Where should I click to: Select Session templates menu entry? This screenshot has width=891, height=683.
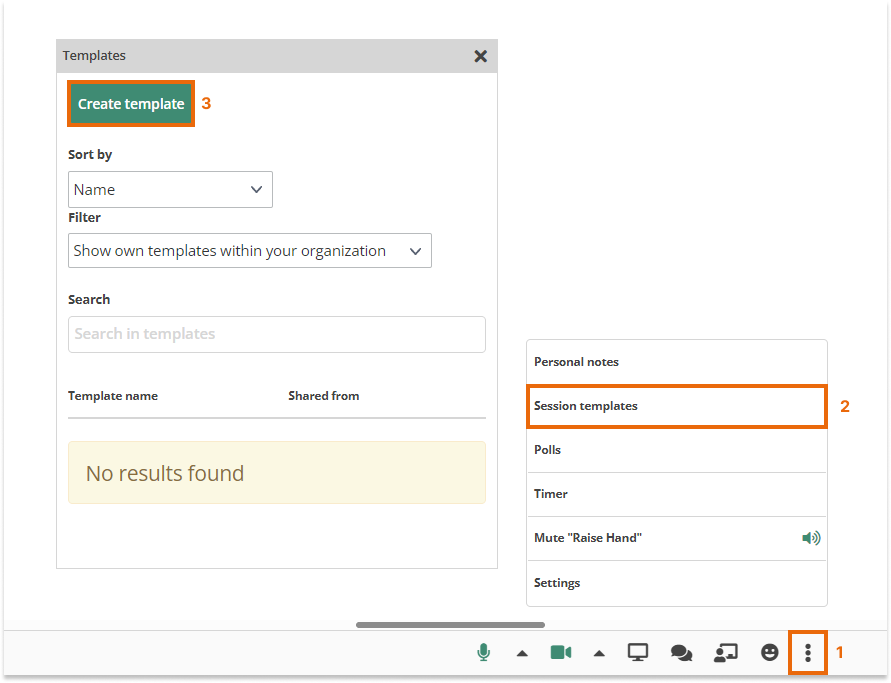[677, 406]
